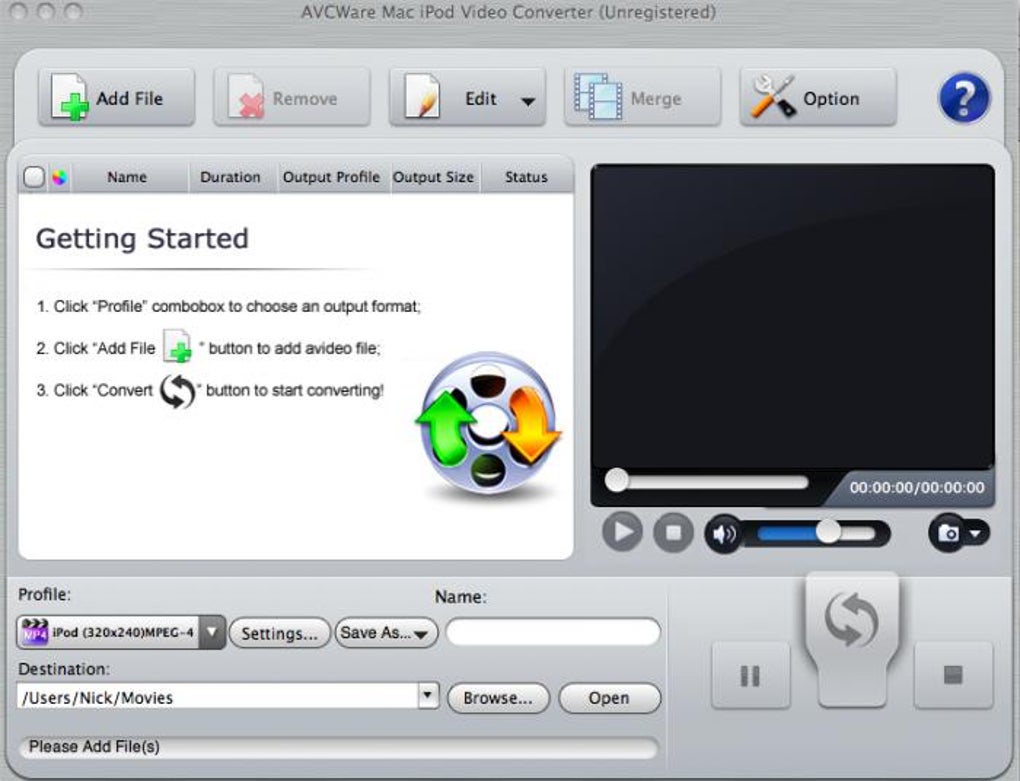
Task: Click the film reel converter logo
Action: pyautogui.click(x=488, y=426)
